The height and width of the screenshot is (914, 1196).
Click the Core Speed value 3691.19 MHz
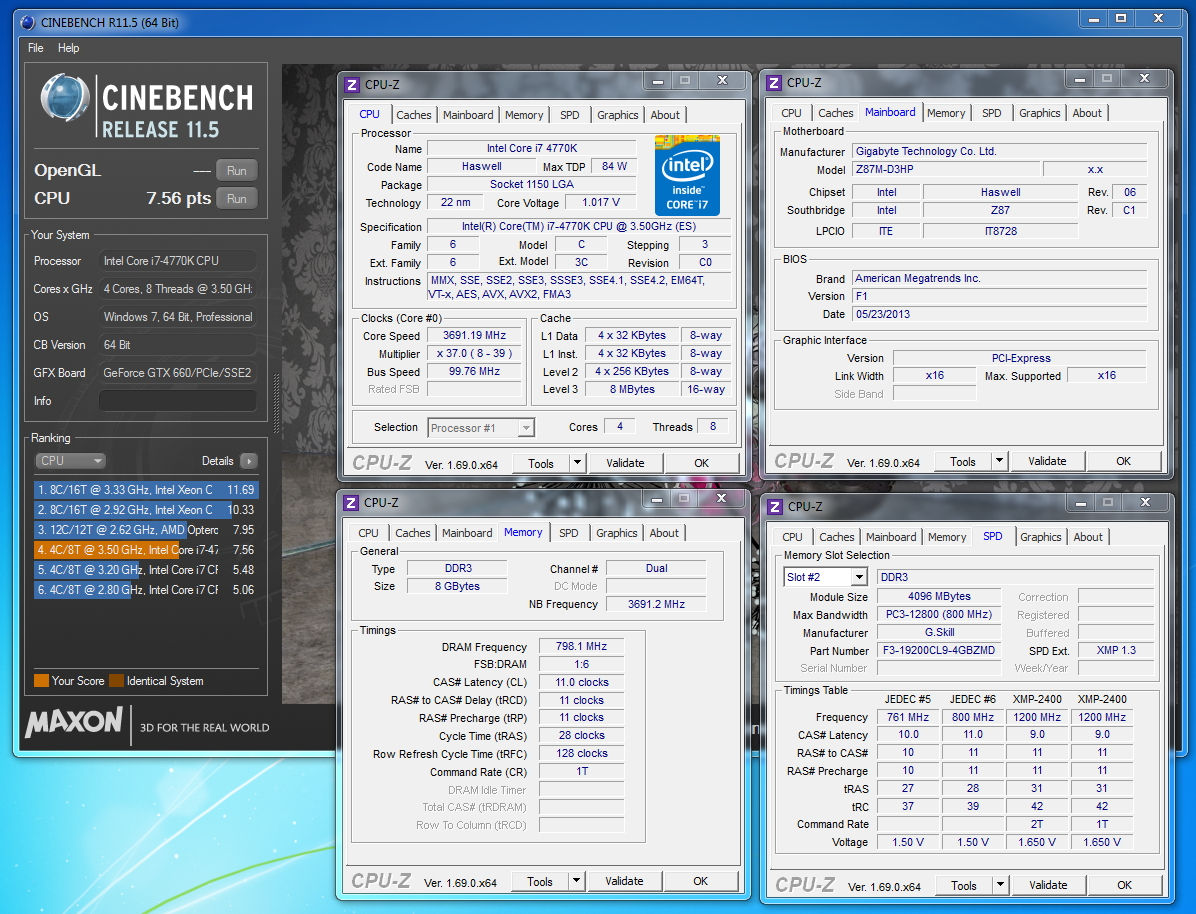[474, 335]
